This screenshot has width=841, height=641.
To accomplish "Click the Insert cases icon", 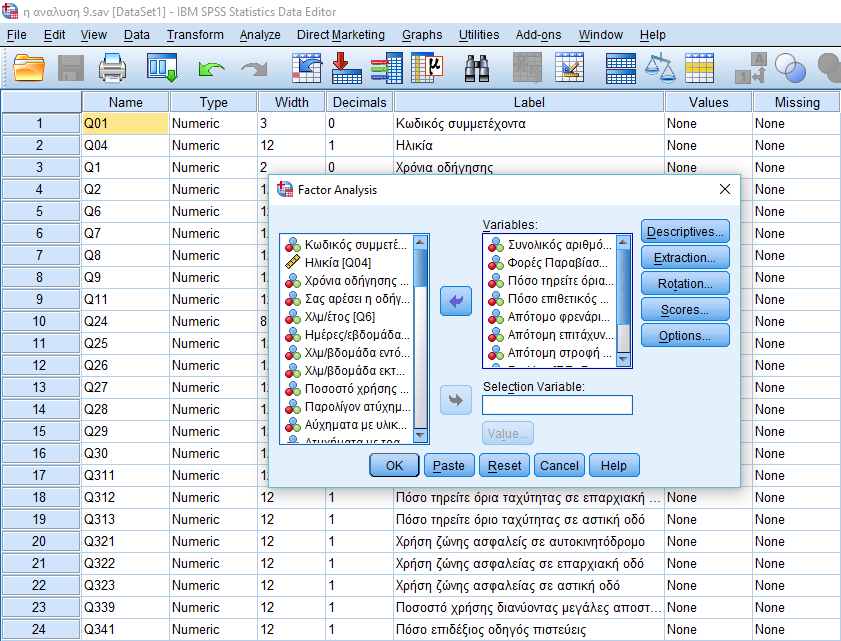I will [x=527, y=68].
